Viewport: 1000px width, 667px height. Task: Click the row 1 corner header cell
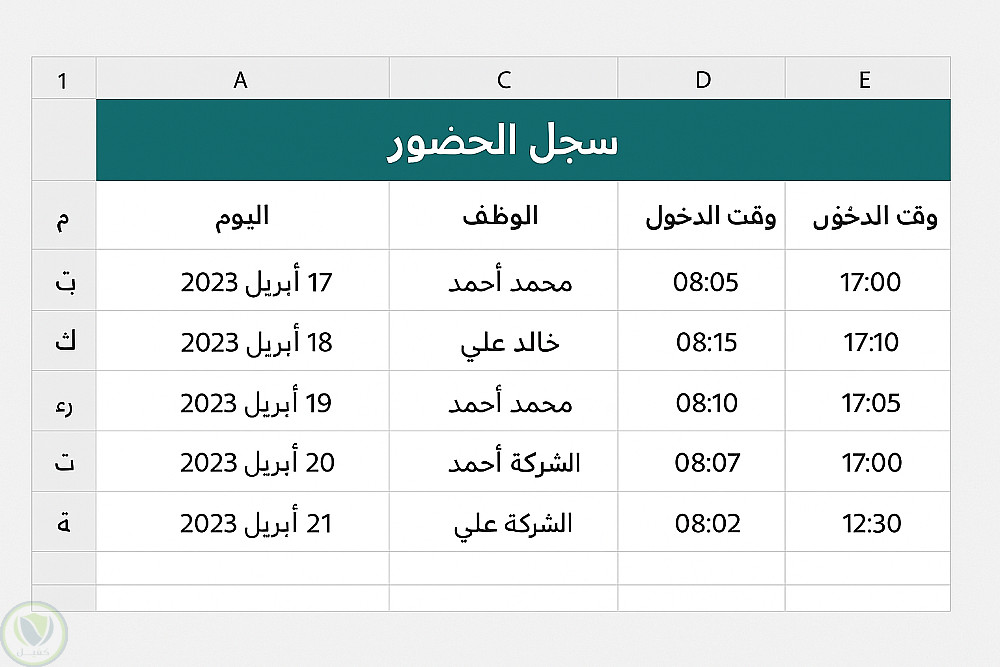click(x=63, y=81)
